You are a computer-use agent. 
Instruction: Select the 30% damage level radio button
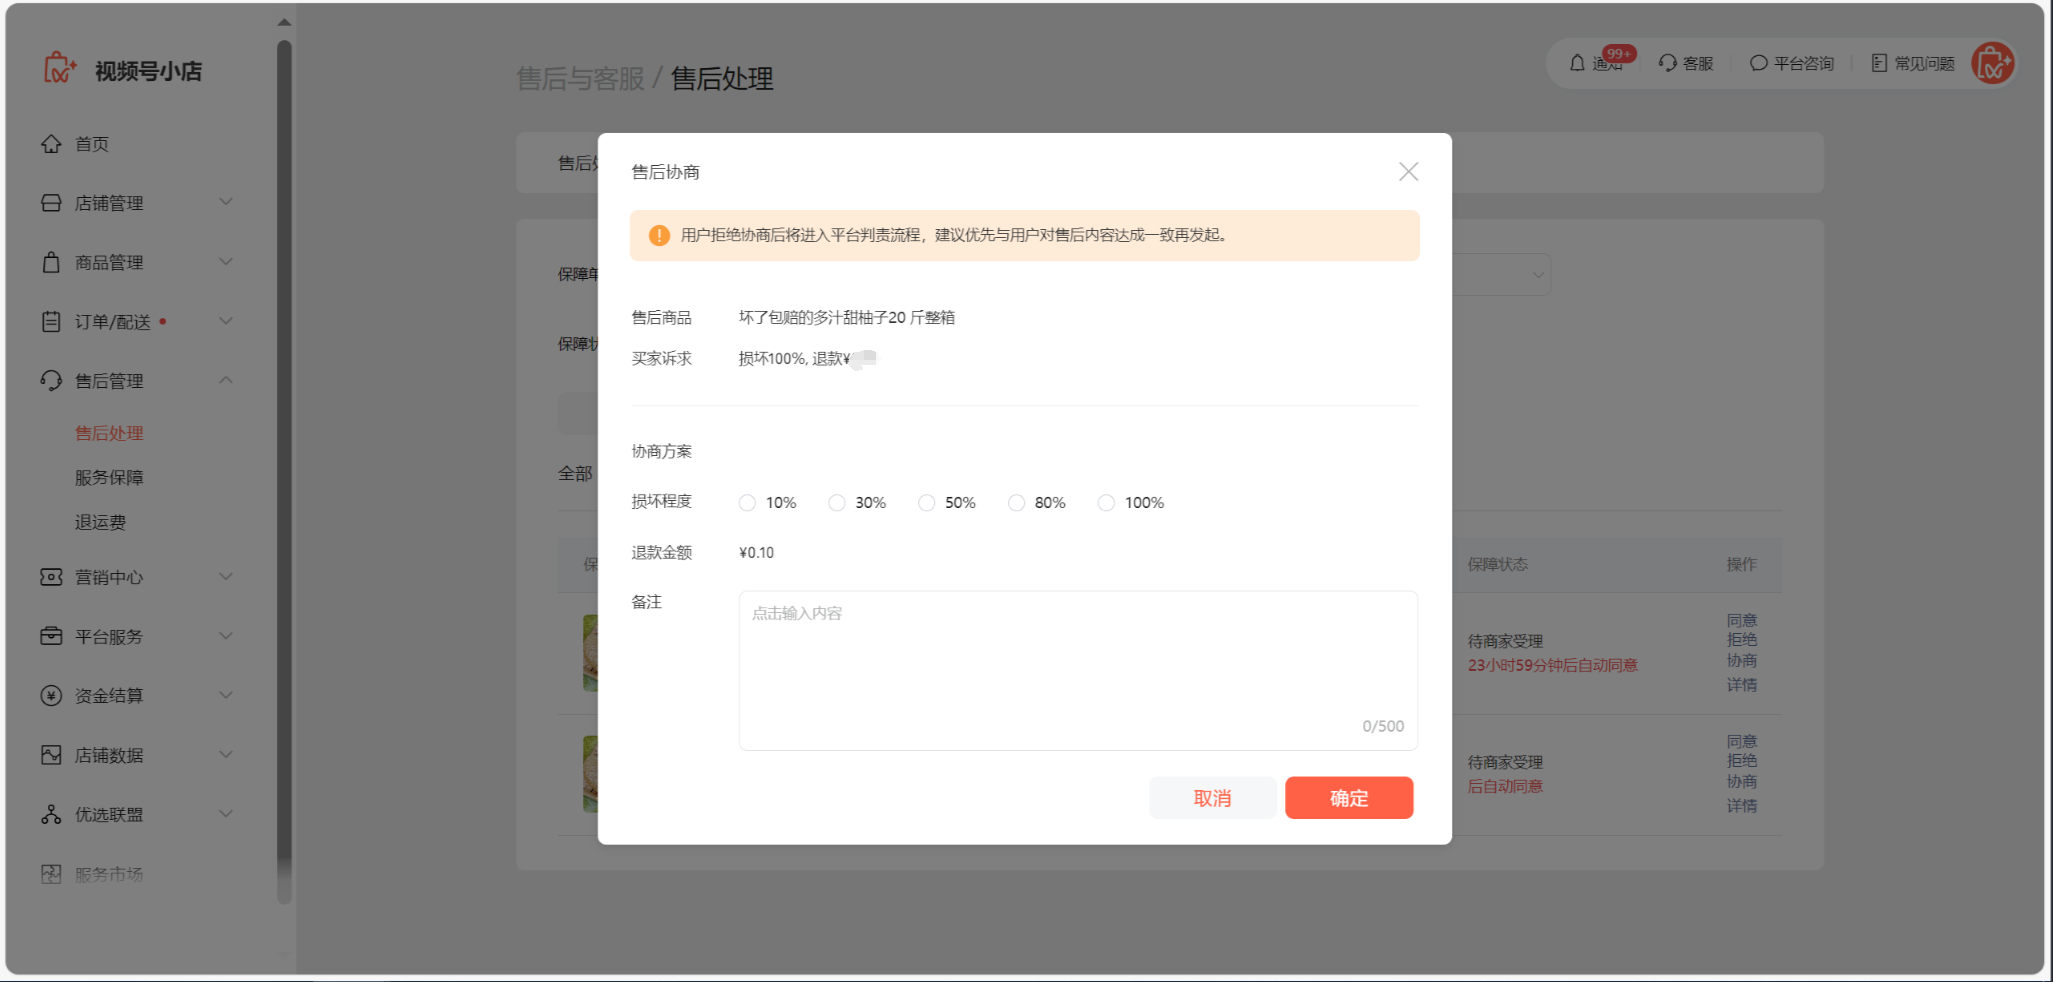837,502
